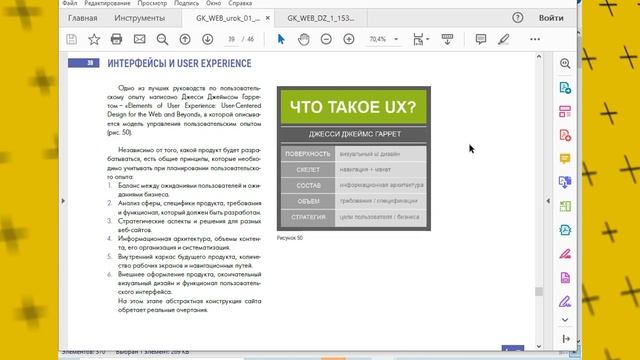Viewport: 640px width, 360px height.
Task: Open the Просмотр menu
Action: pyautogui.click(x=152, y=3)
